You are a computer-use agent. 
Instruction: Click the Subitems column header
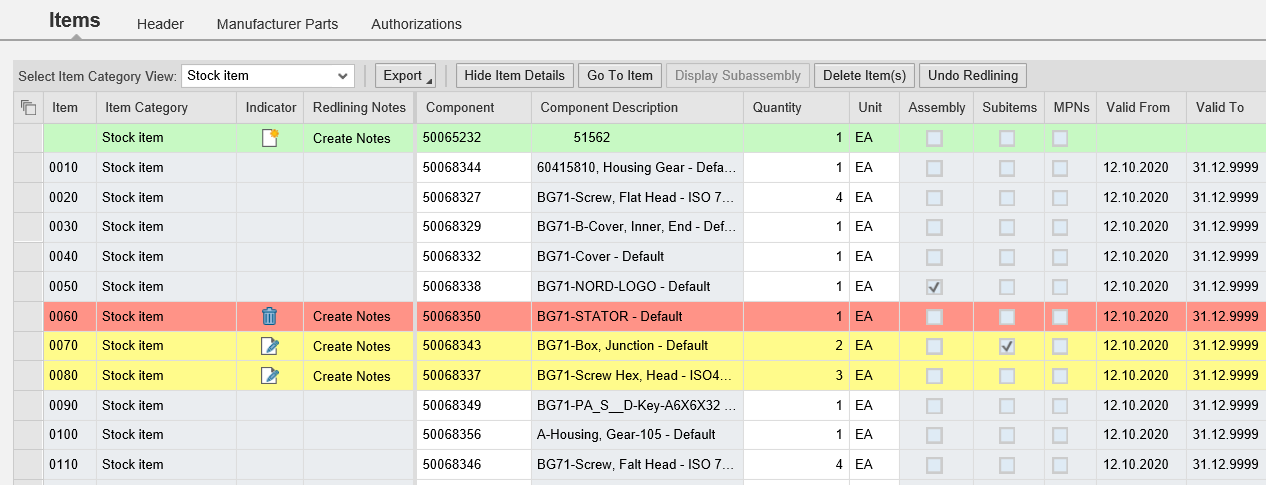point(1009,108)
